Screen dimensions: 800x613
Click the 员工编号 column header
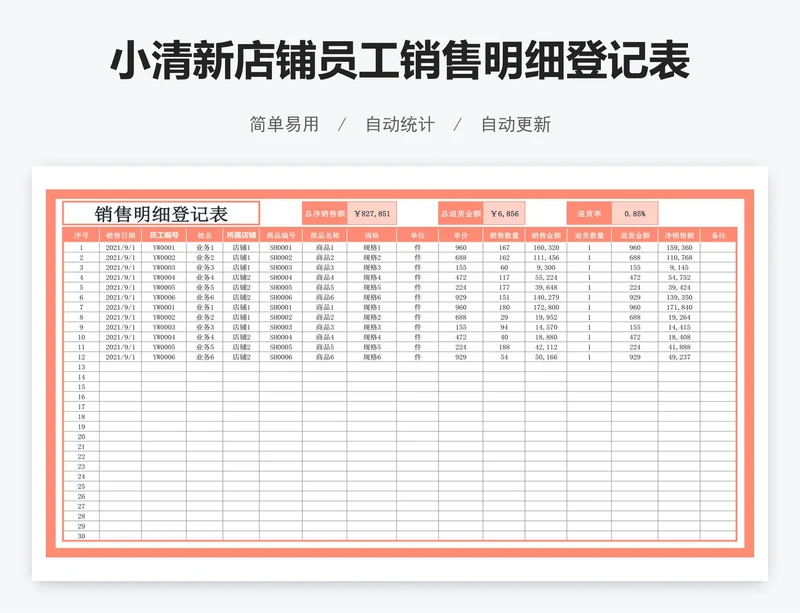click(164, 235)
